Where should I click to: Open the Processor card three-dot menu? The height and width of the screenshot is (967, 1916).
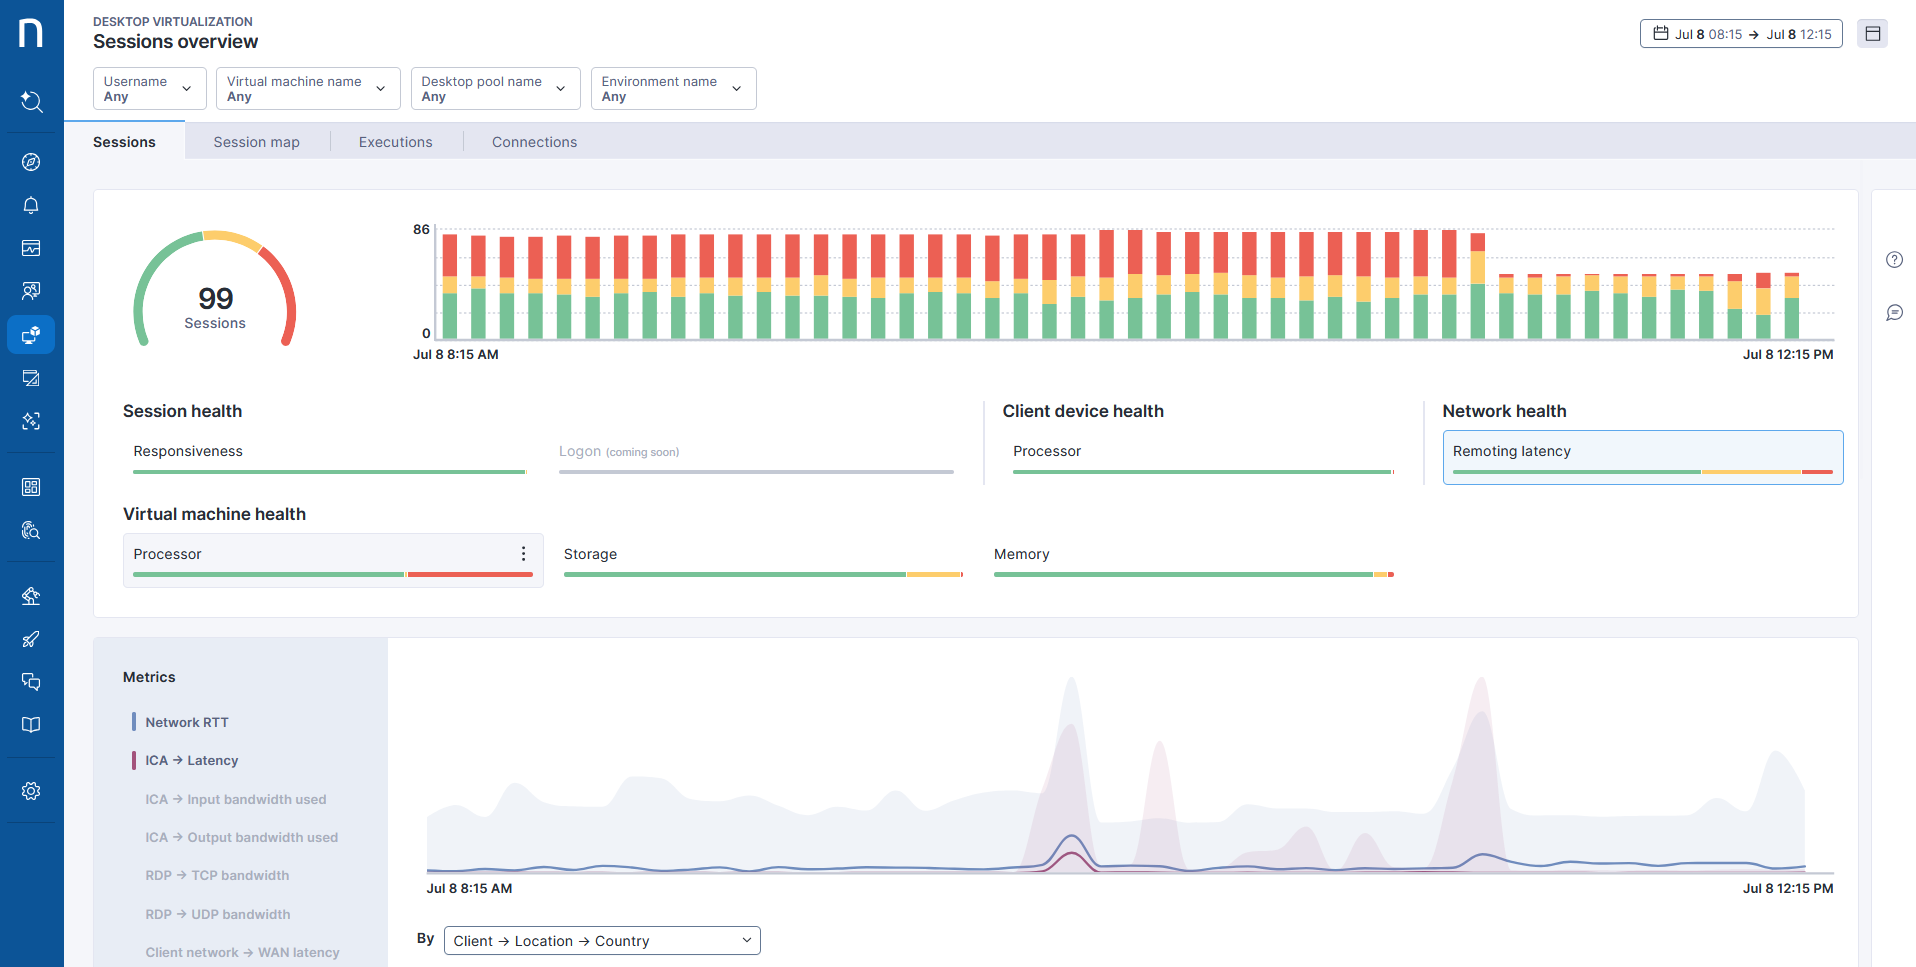(x=523, y=553)
